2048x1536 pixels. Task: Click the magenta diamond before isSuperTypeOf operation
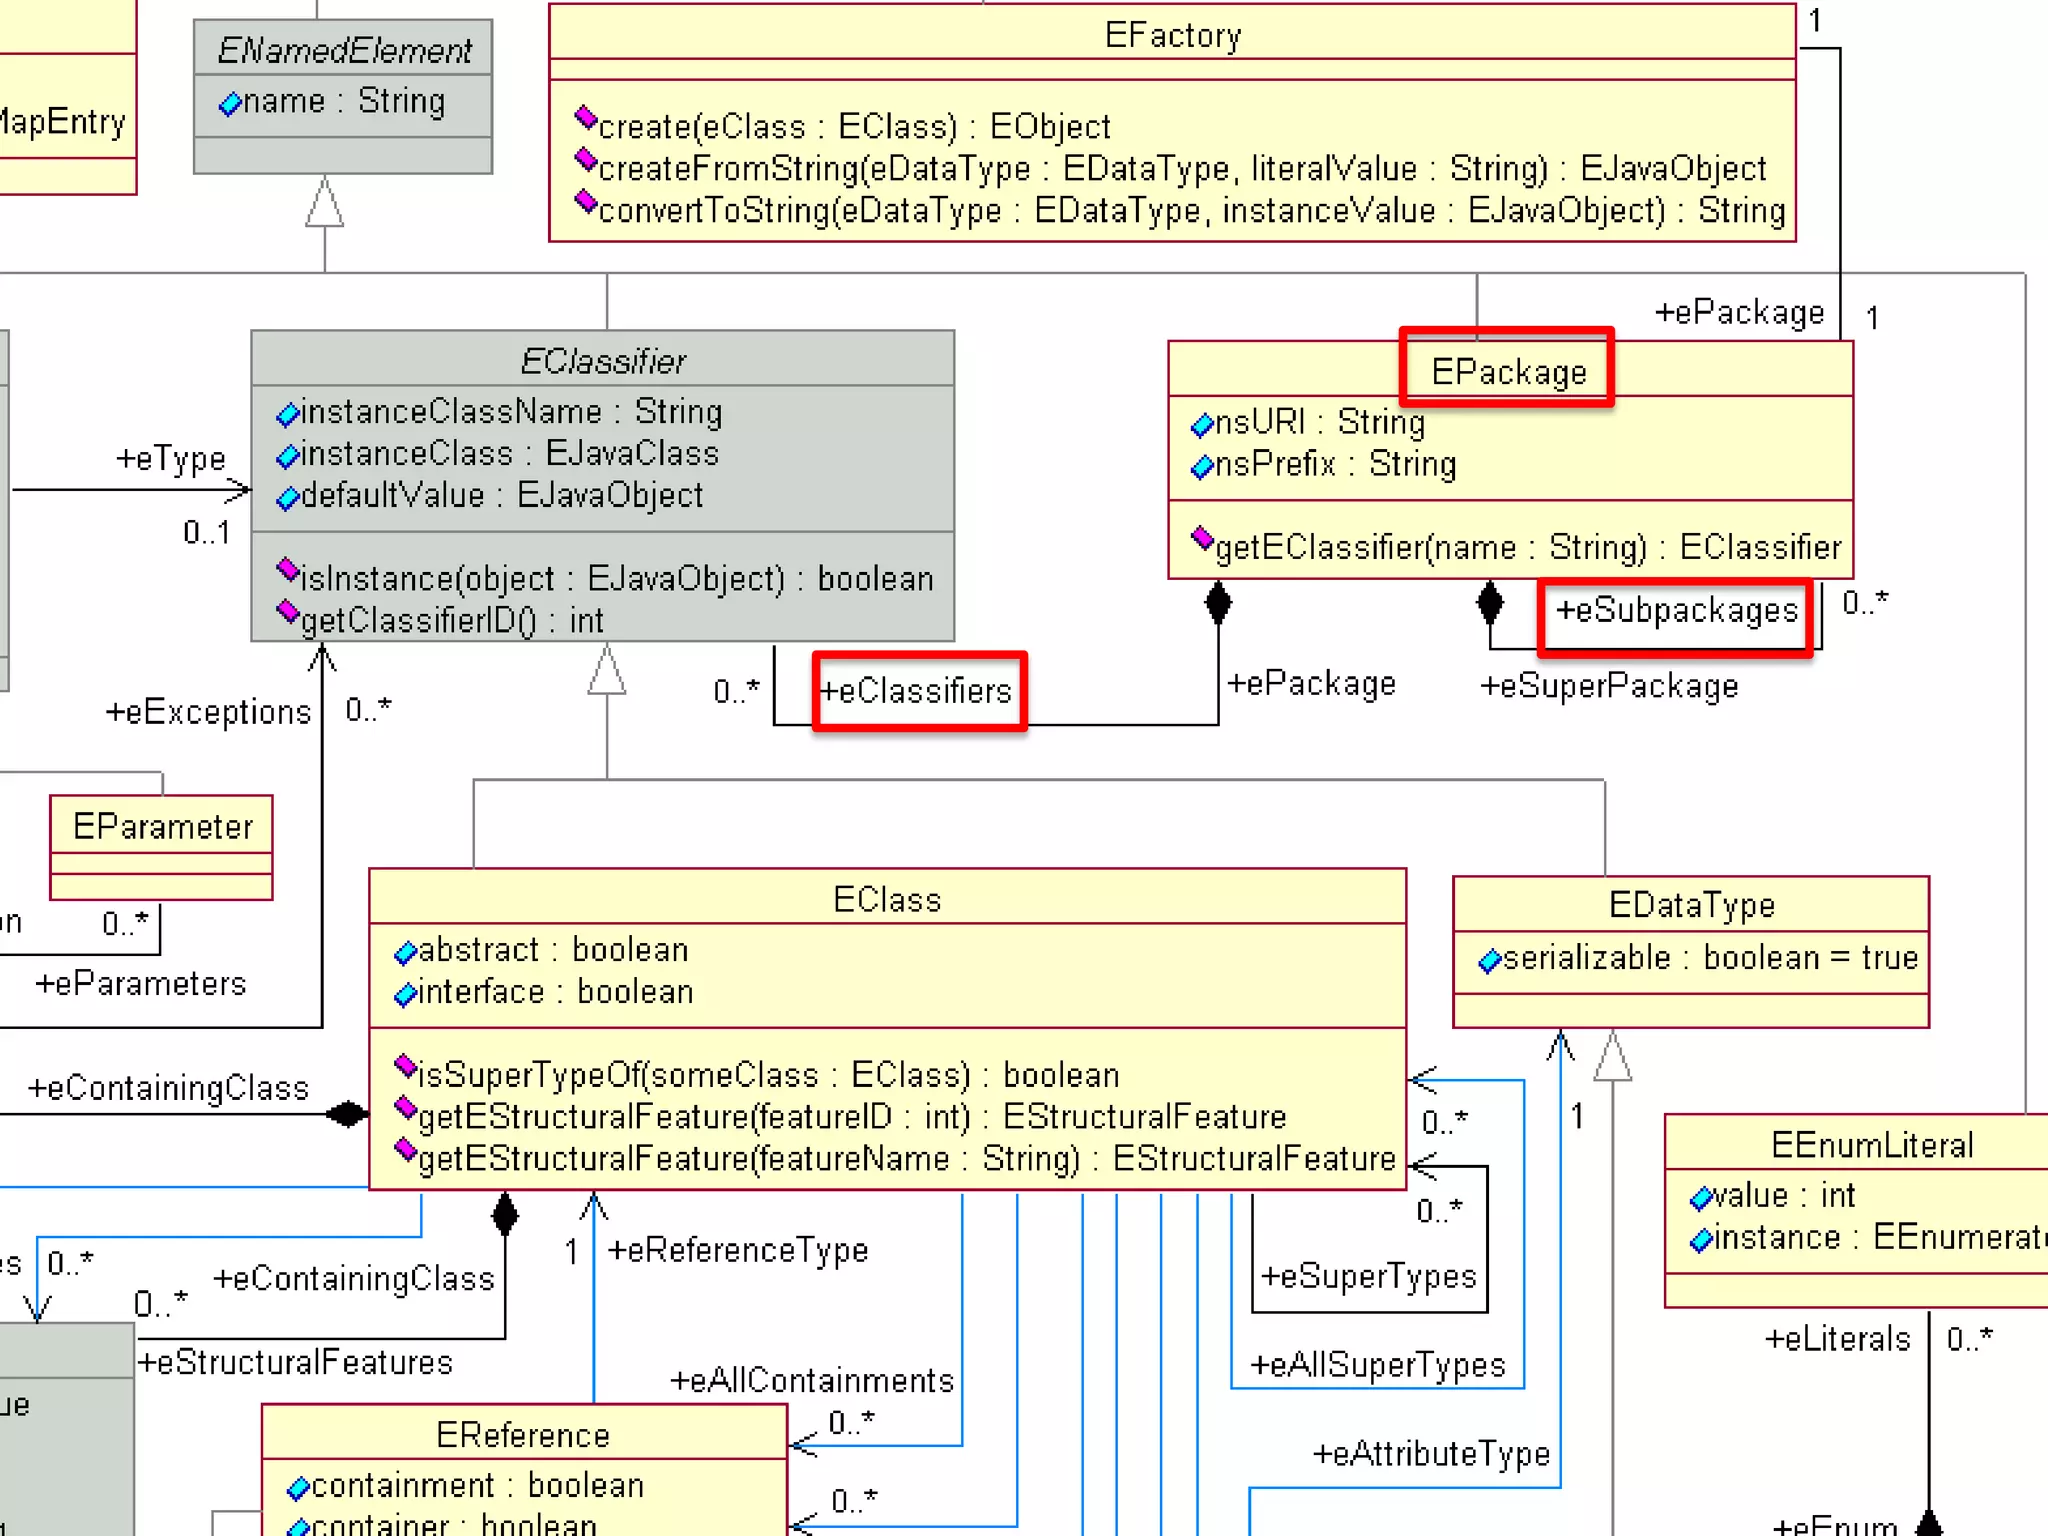405,1066
